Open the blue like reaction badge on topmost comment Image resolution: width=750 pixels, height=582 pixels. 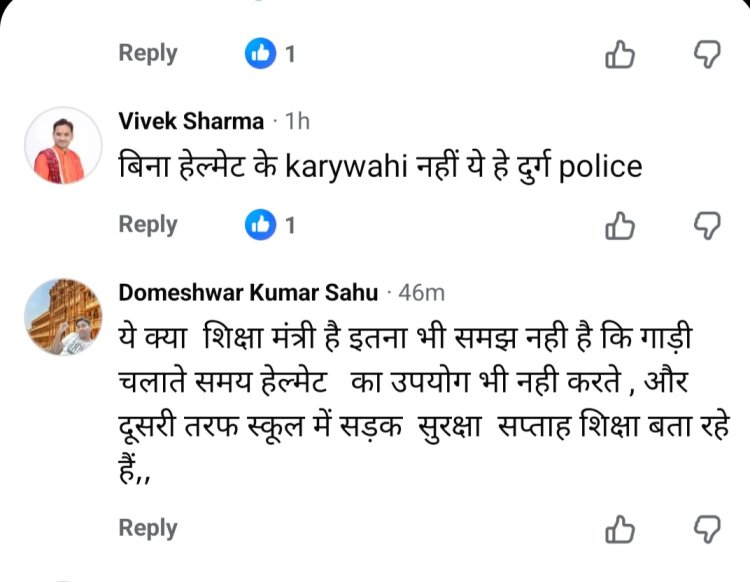(260, 54)
